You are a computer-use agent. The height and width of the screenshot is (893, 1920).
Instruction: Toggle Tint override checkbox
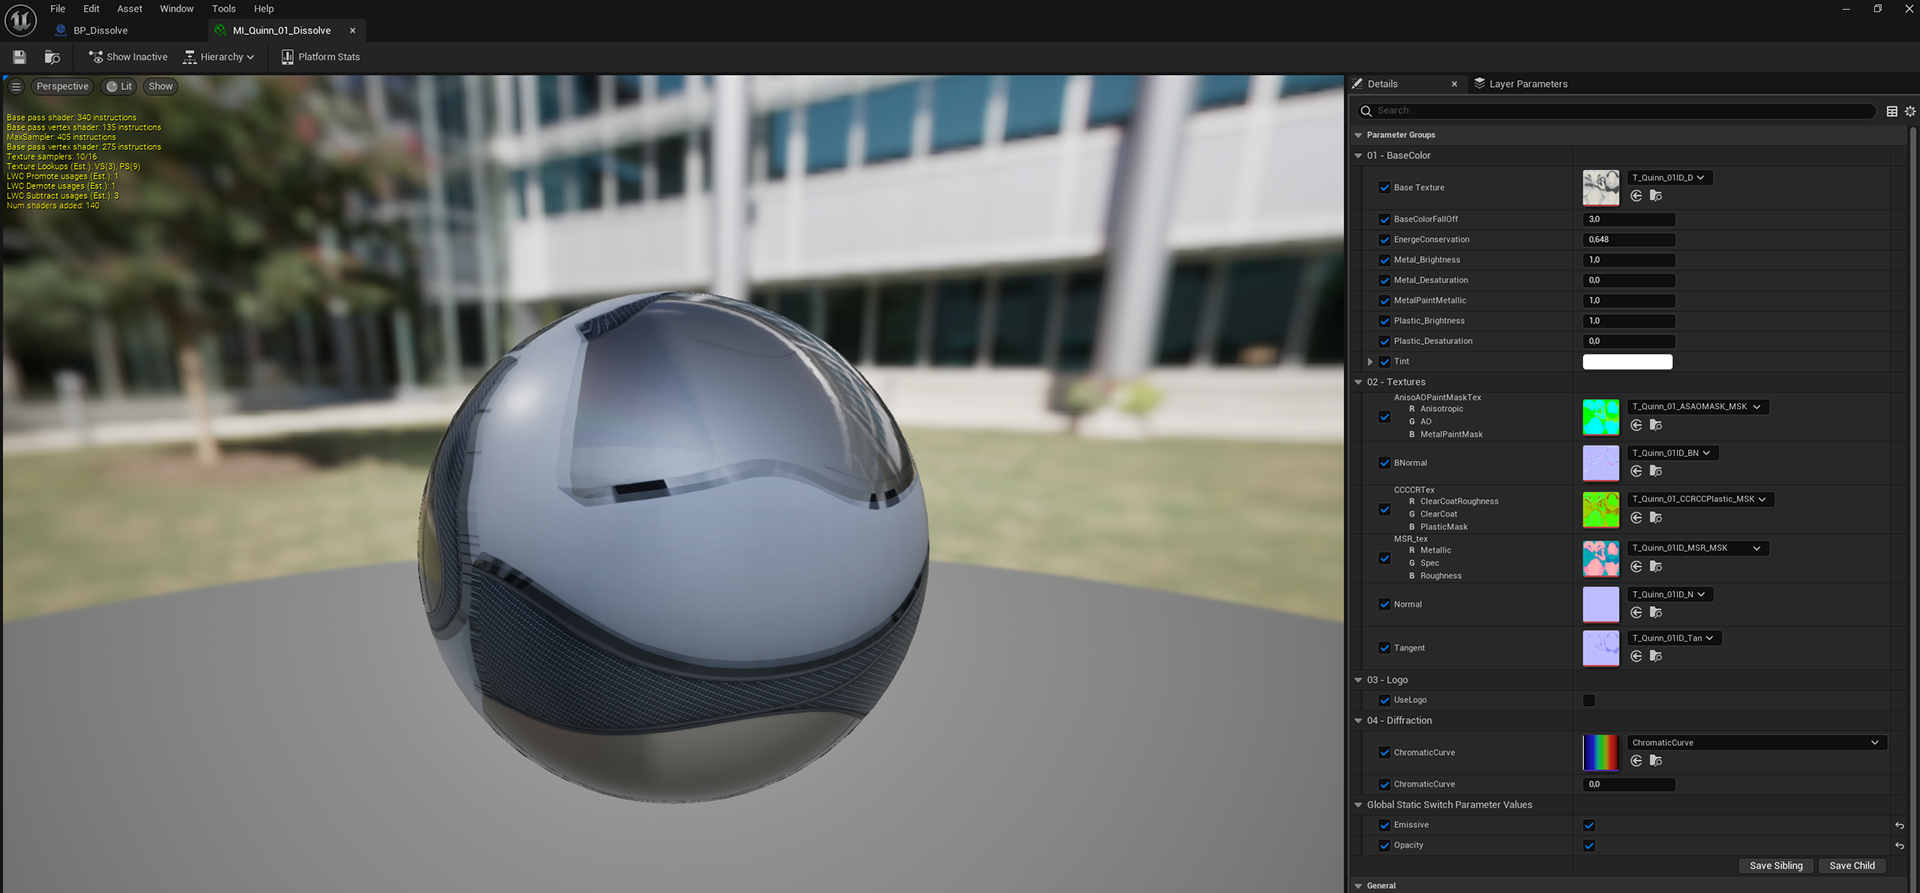[1385, 362]
